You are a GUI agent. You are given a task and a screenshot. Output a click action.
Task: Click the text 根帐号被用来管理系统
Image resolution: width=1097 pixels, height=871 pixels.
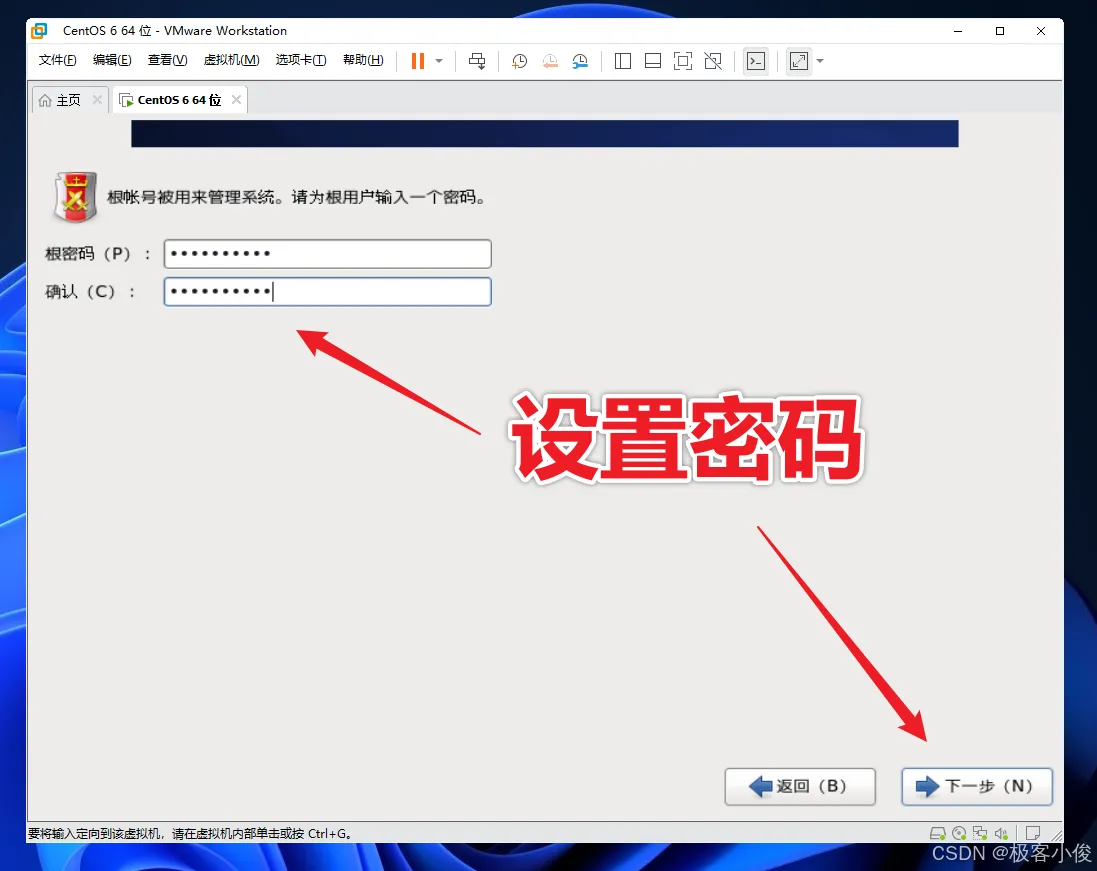190,197
